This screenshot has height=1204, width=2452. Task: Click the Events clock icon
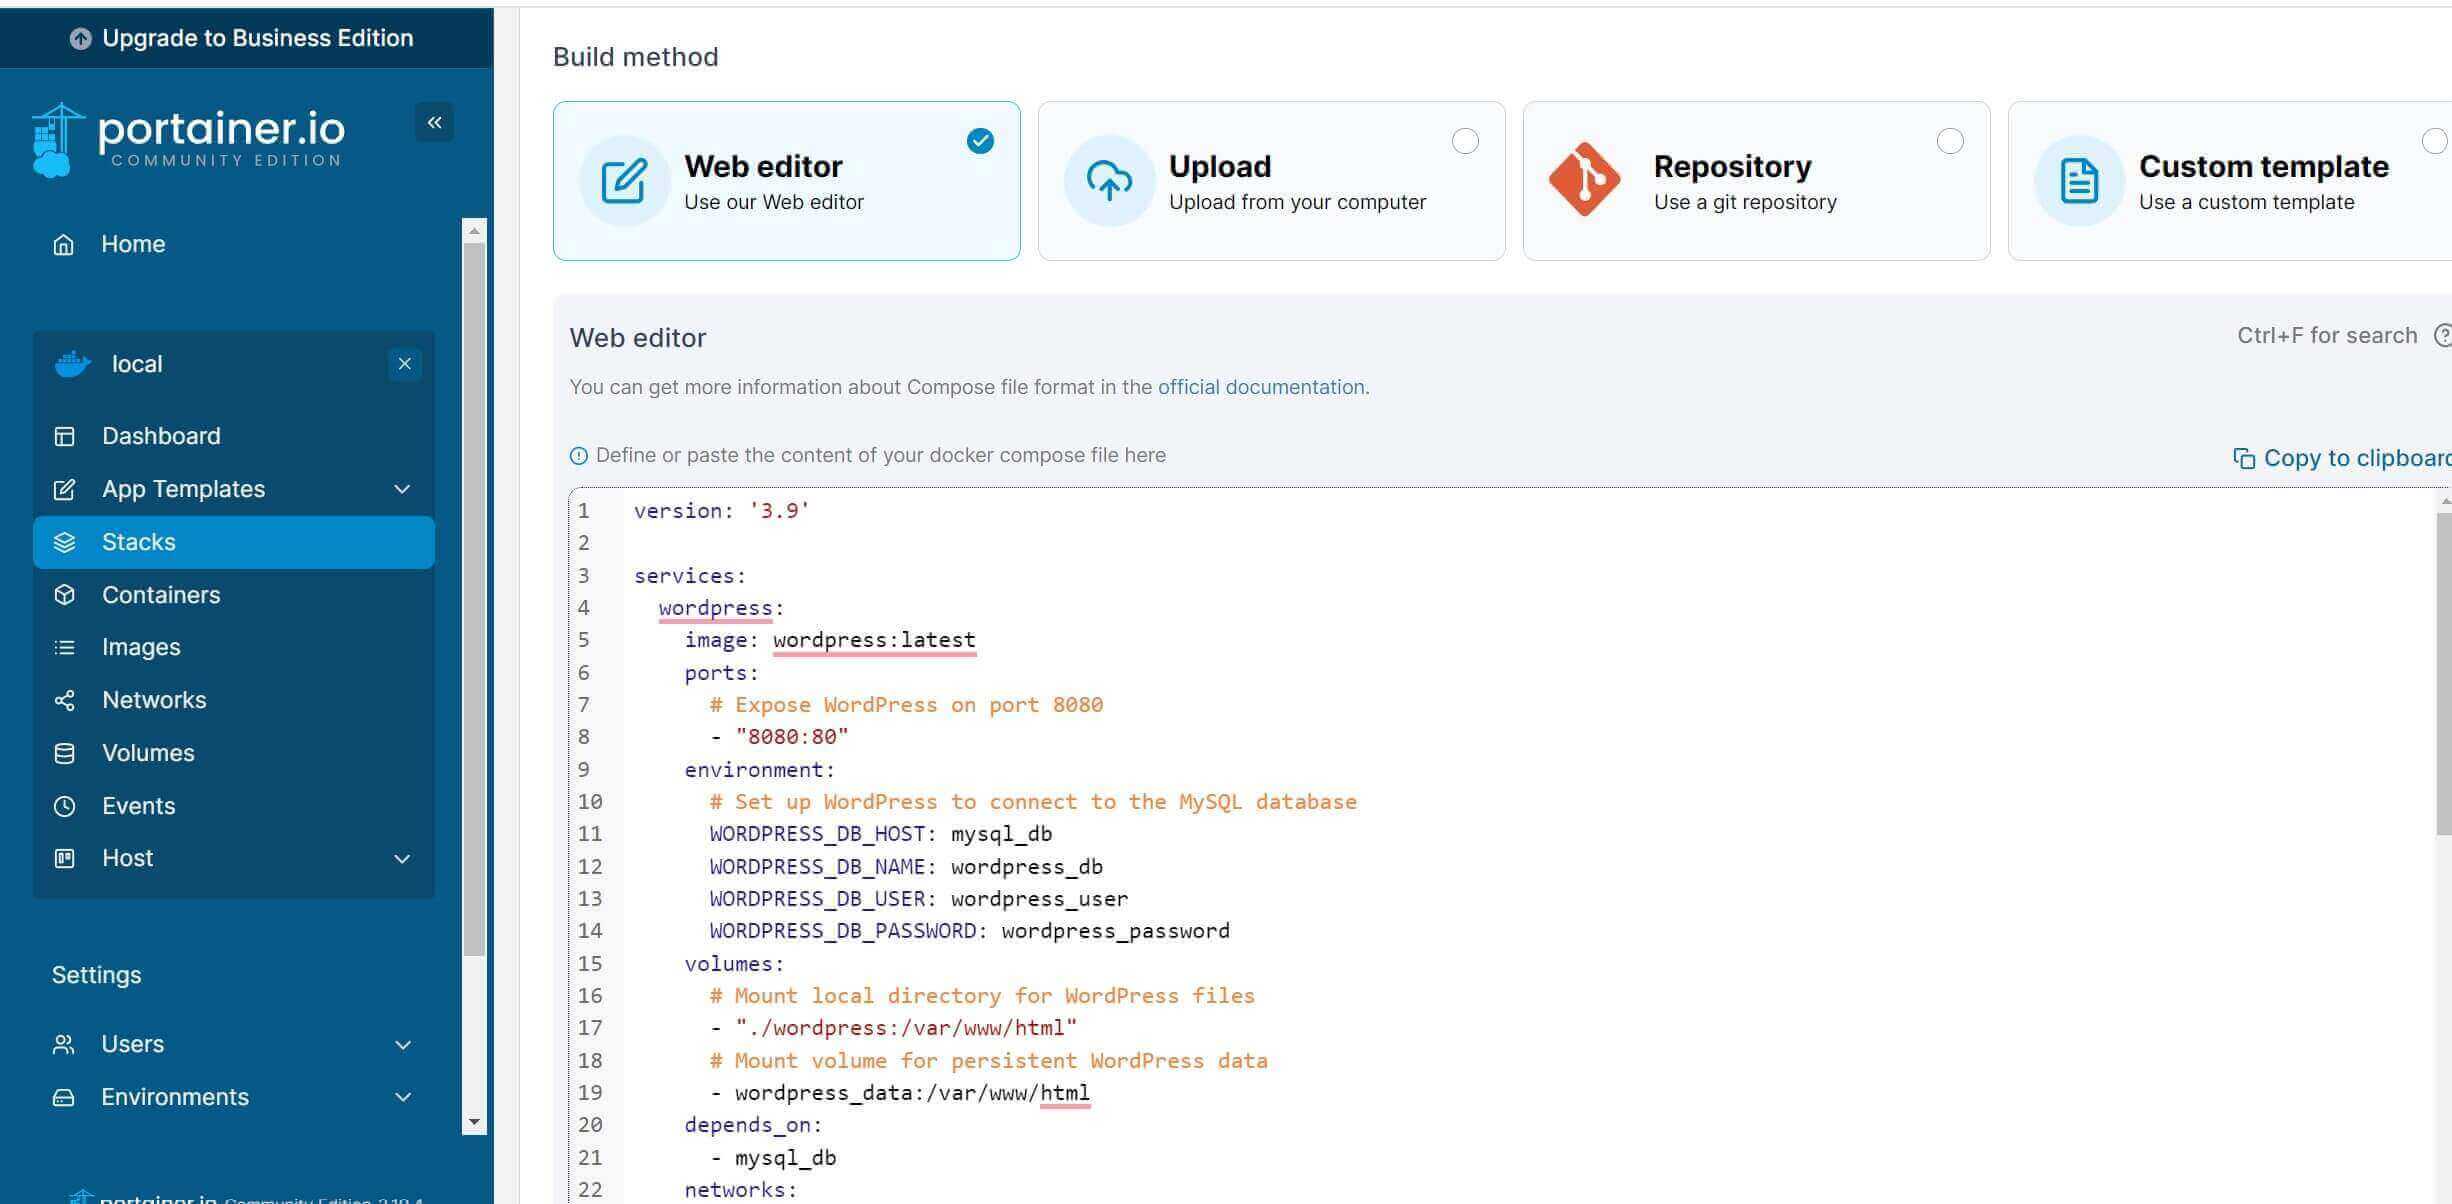(x=64, y=806)
